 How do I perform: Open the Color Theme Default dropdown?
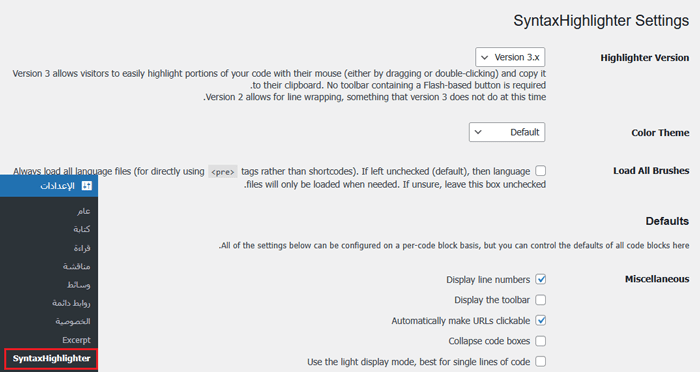coord(507,132)
